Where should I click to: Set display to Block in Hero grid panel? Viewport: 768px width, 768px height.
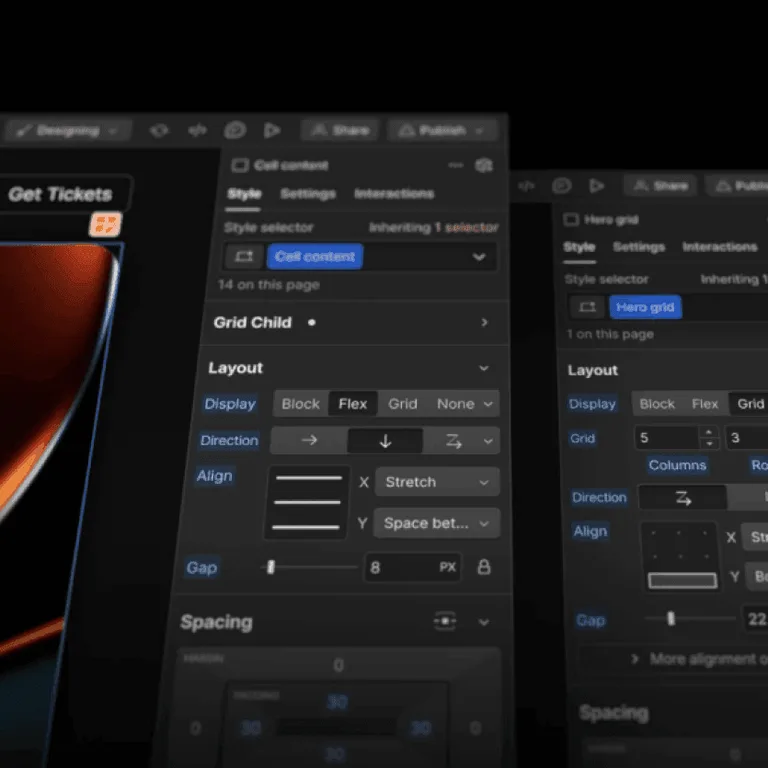657,404
